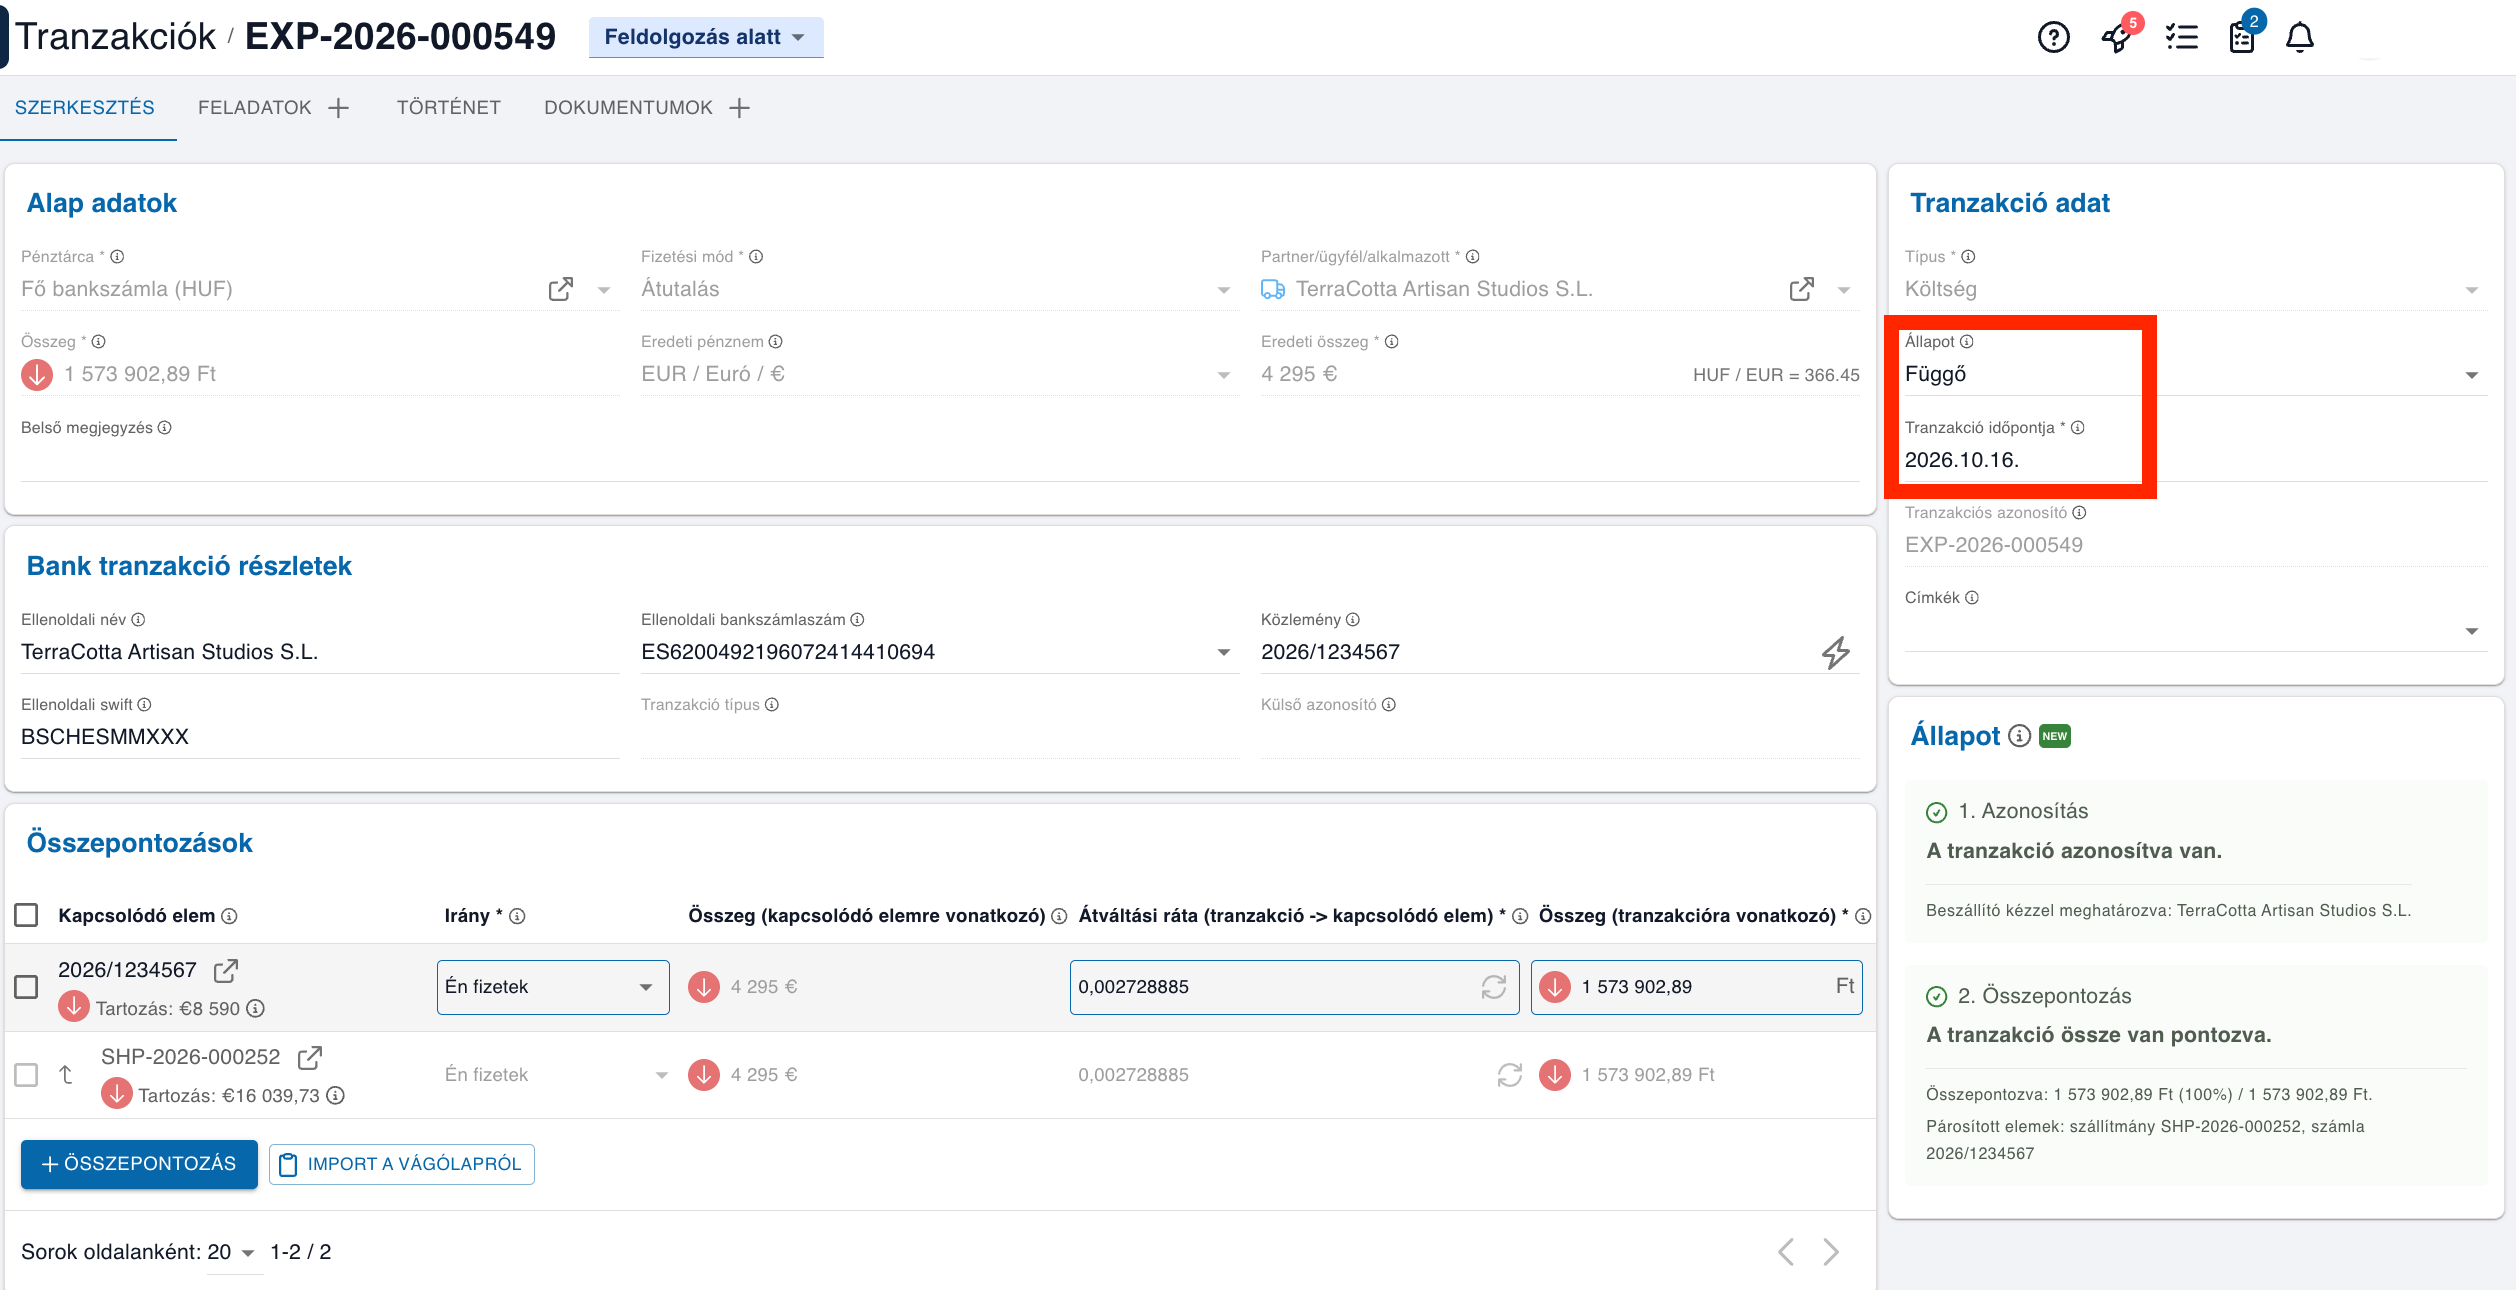Screen dimensions: 2516x1290
Task: Open Pénztárca wallet in new window
Action: coord(561,289)
